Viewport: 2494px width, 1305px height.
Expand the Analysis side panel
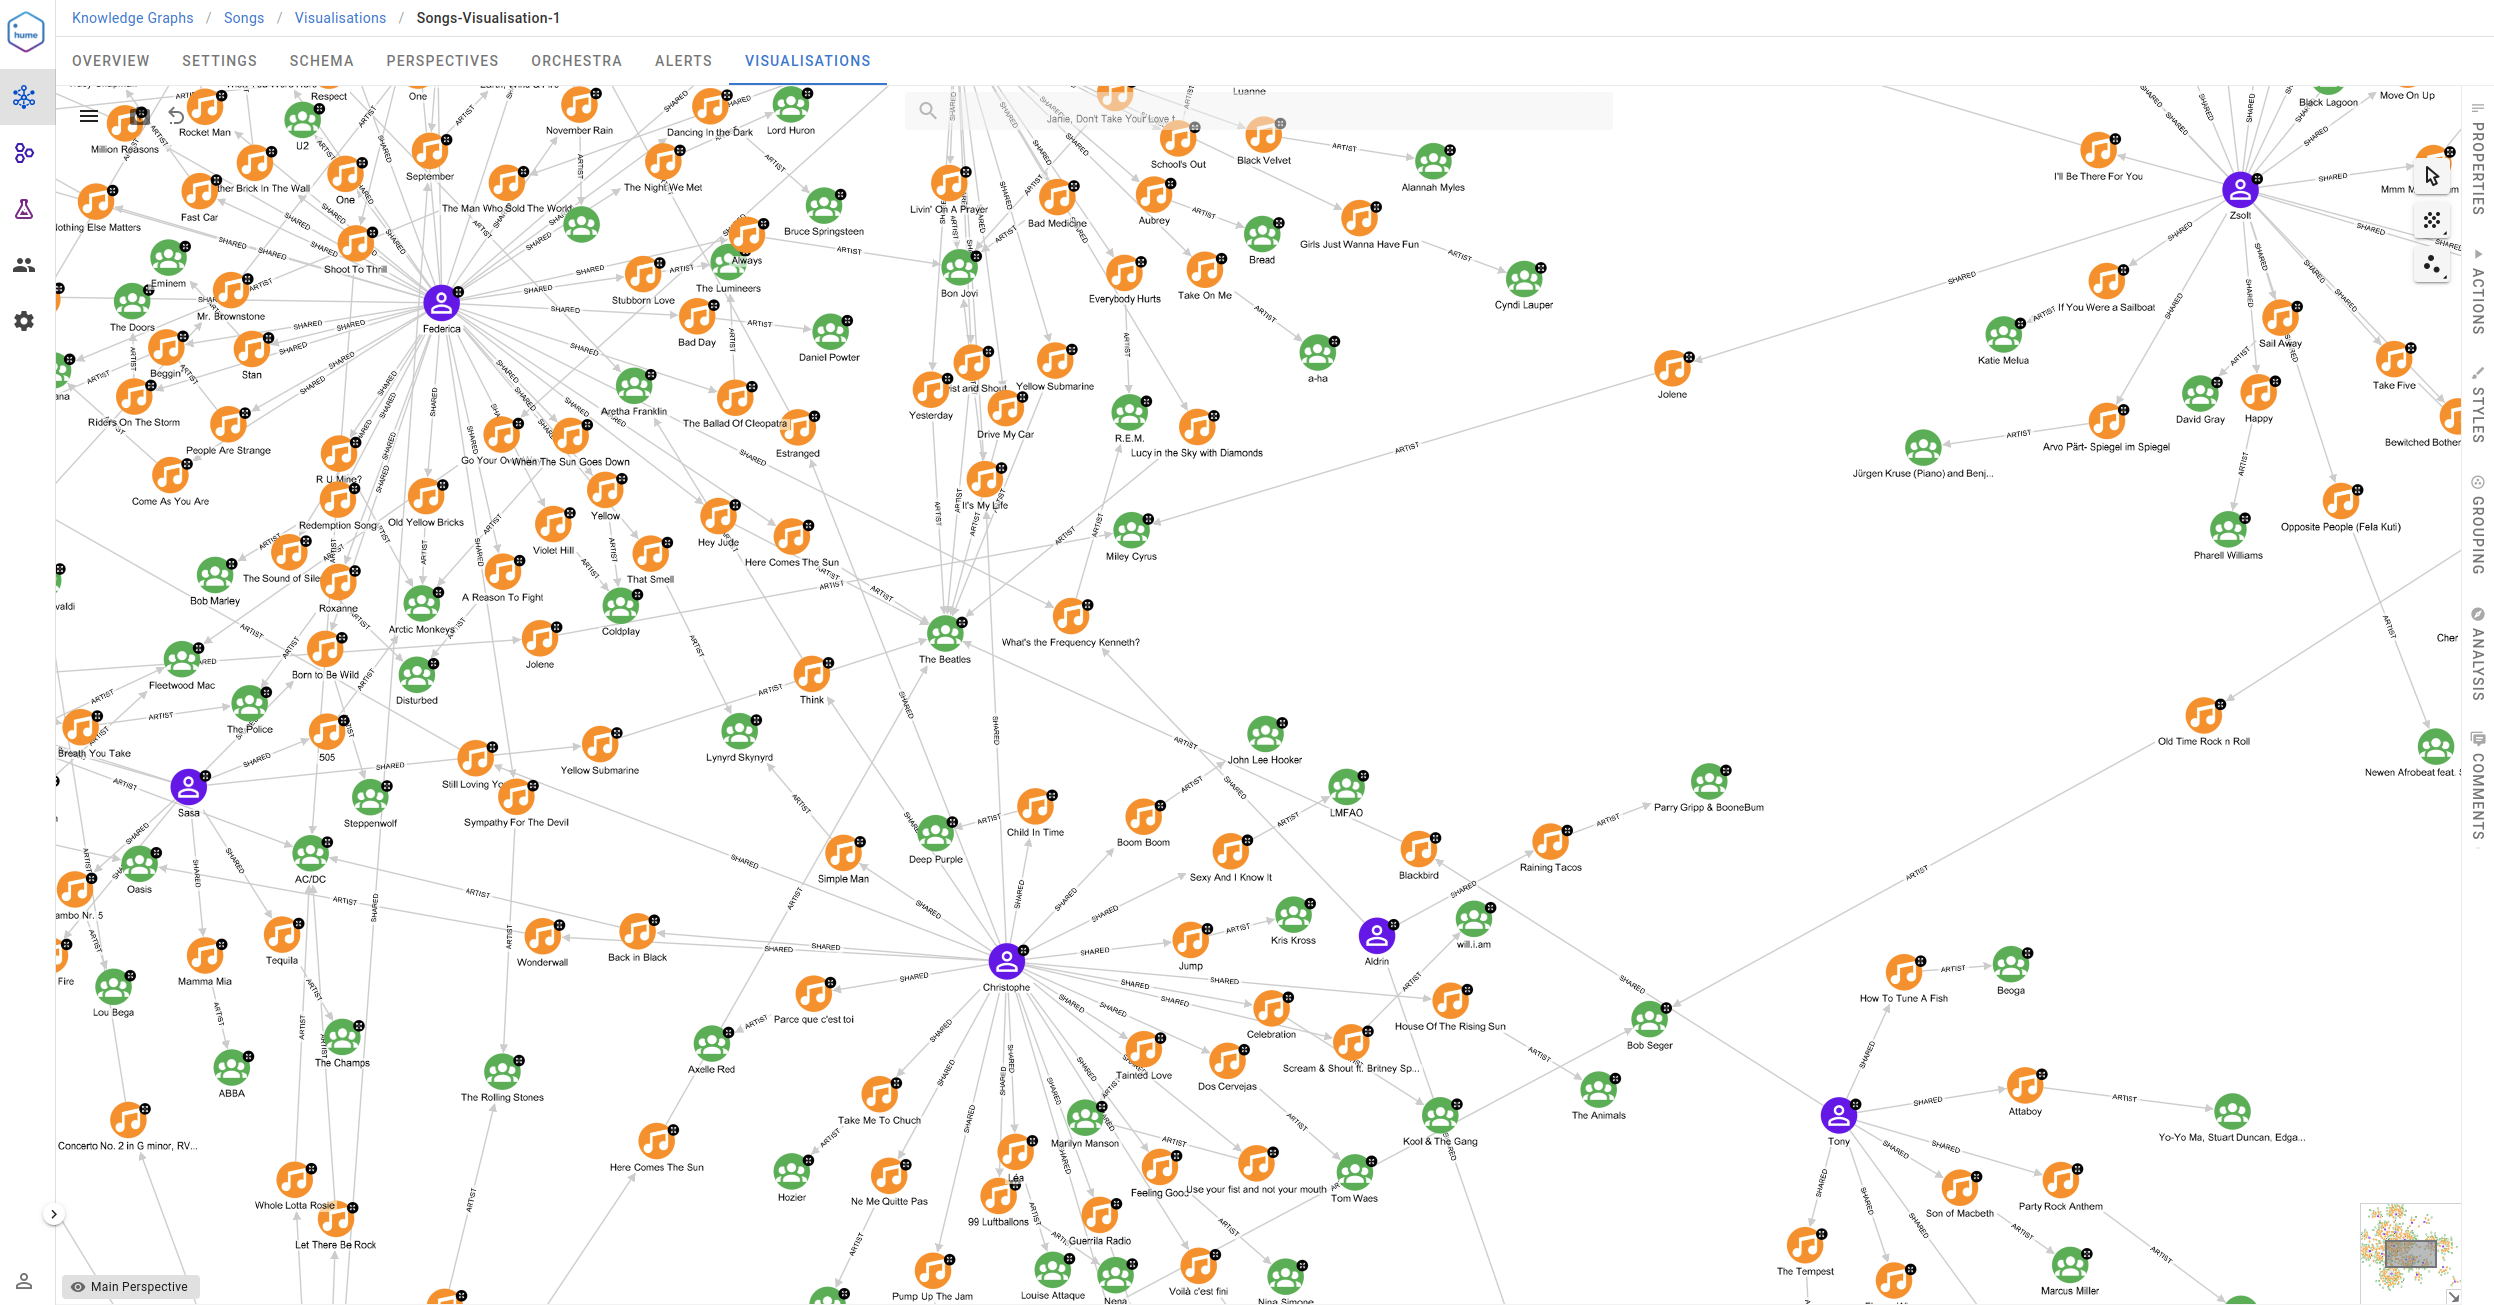point(2477,654)
